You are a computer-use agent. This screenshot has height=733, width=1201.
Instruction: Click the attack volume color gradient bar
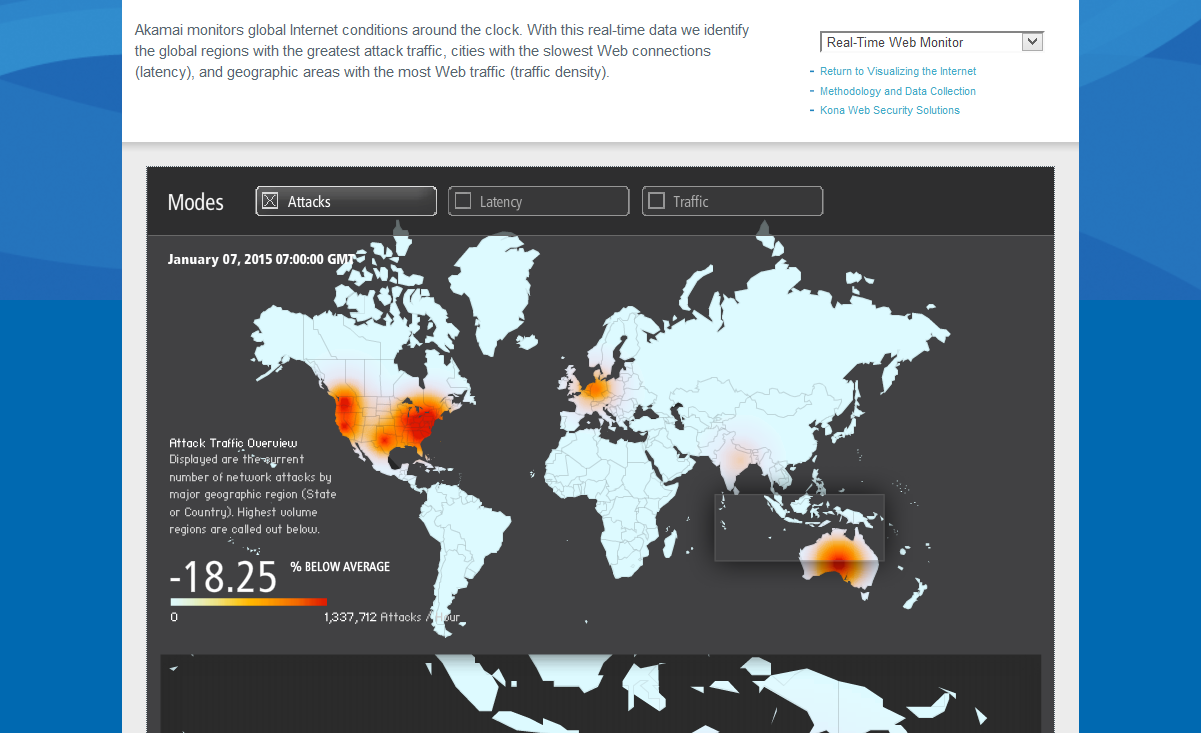click(x=249, y=602)
